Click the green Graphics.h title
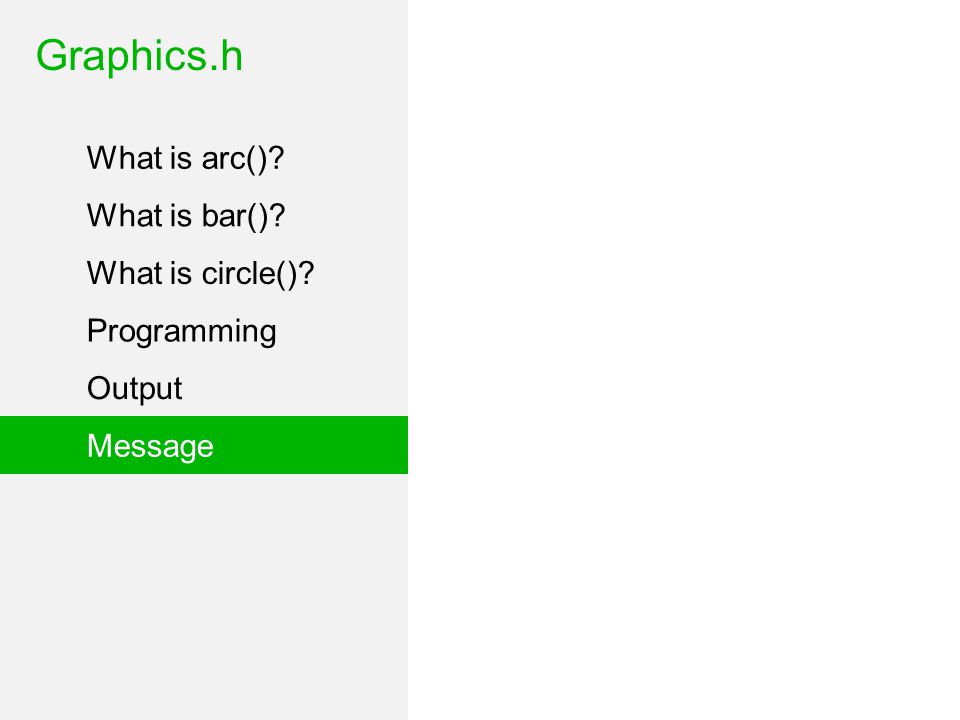960x720 pixels. pyautogui.click(x=140, y=56)
